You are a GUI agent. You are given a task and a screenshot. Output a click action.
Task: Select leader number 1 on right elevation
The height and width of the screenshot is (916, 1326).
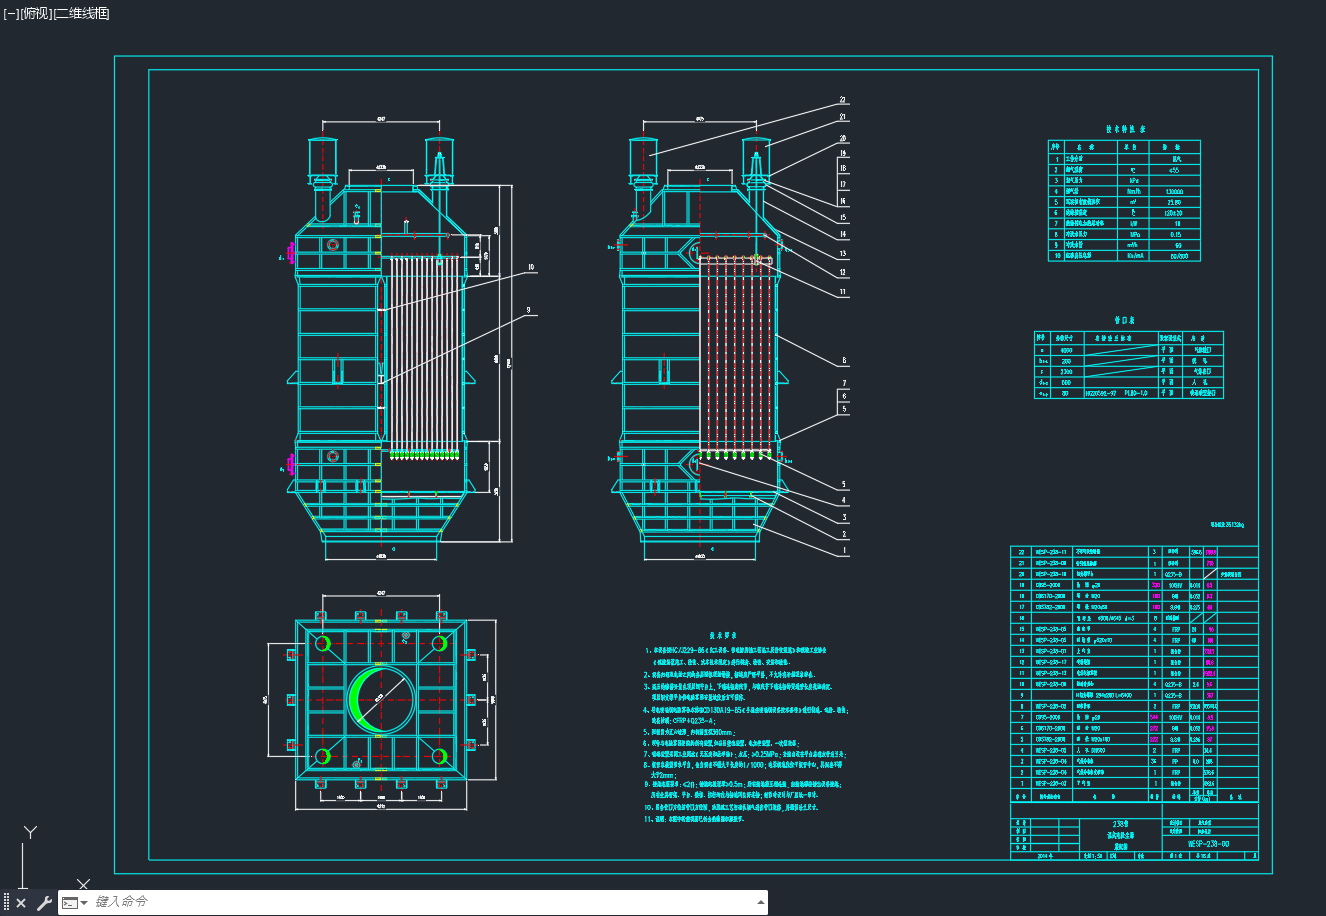tap(845, 550)
